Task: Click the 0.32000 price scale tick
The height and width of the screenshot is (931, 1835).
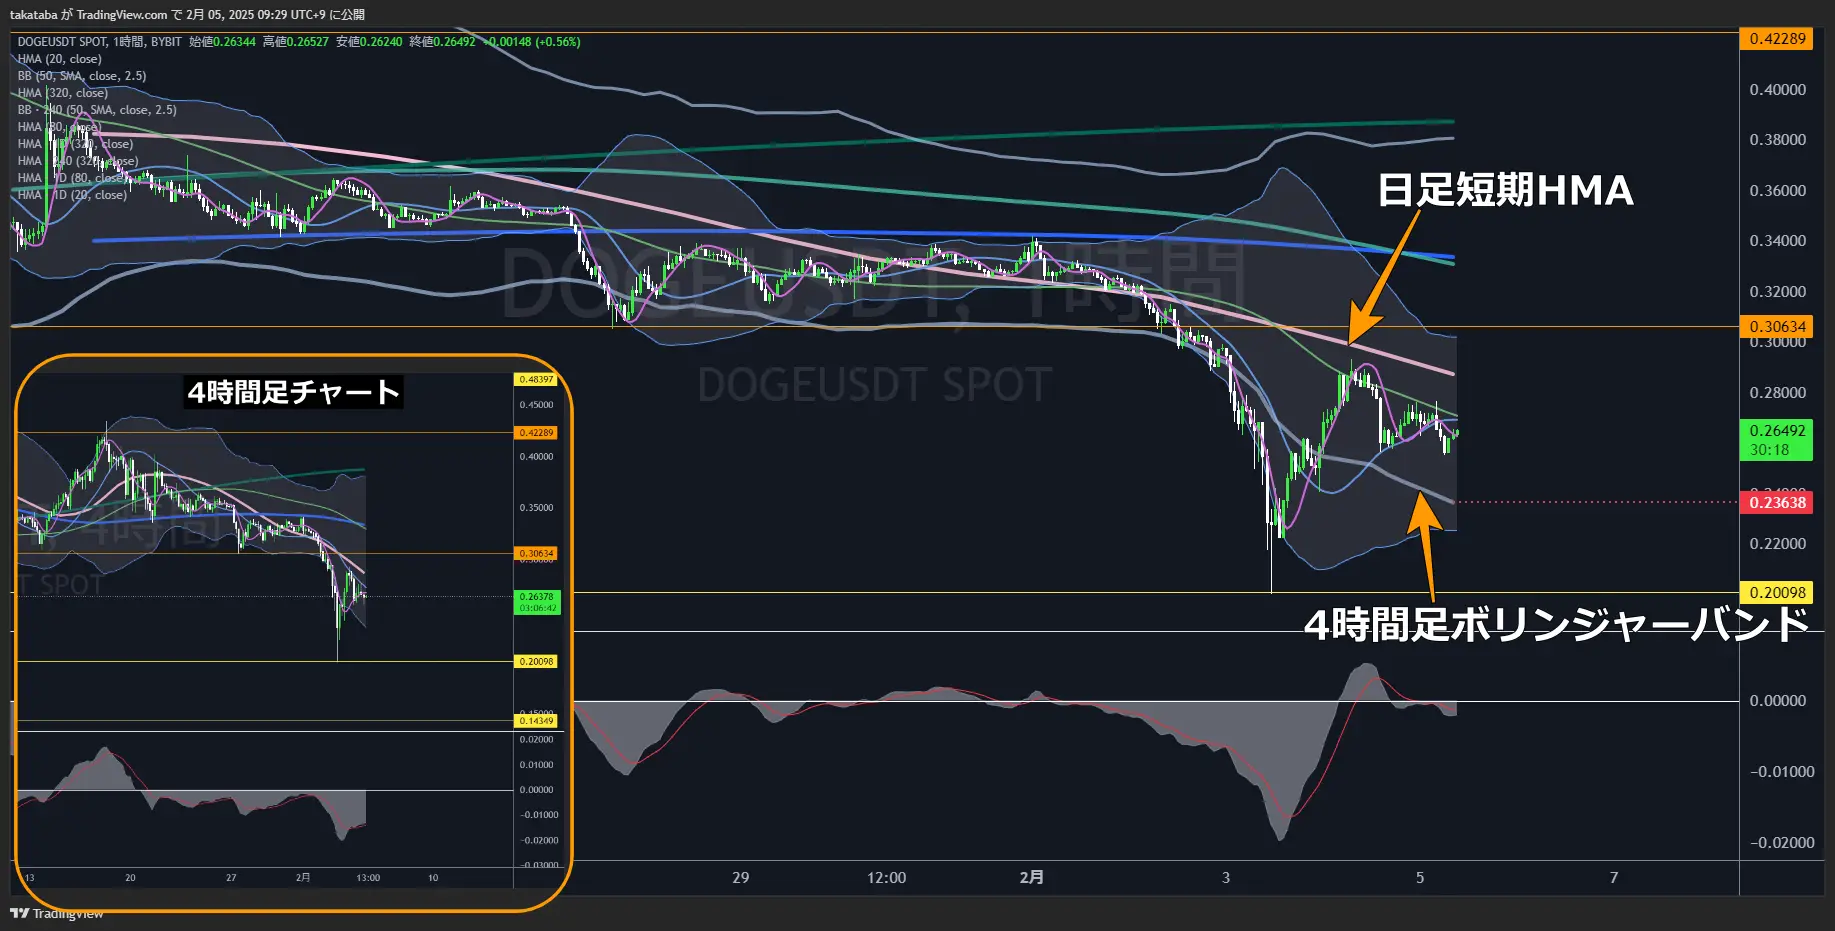Action: pos(1777,292)
